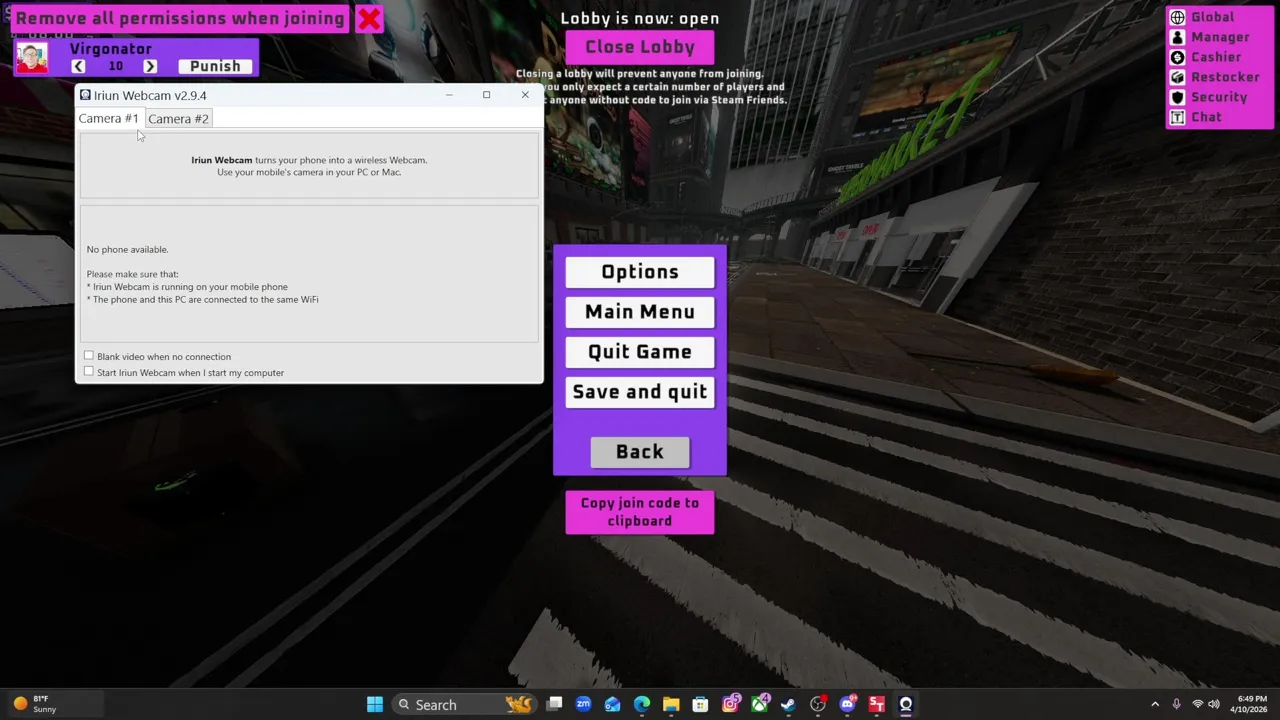The height and width of the screenshot is (720, 1280).
Task: Click the 'No phone available.' message
Action: (x=127, y=249)
